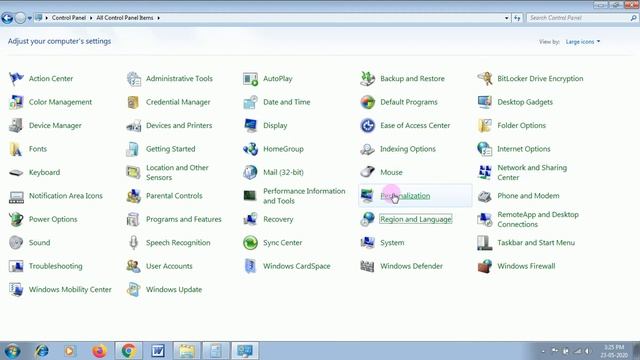Click the Fonts icon
Screen dimensions: 640x360
pos(16,149)
